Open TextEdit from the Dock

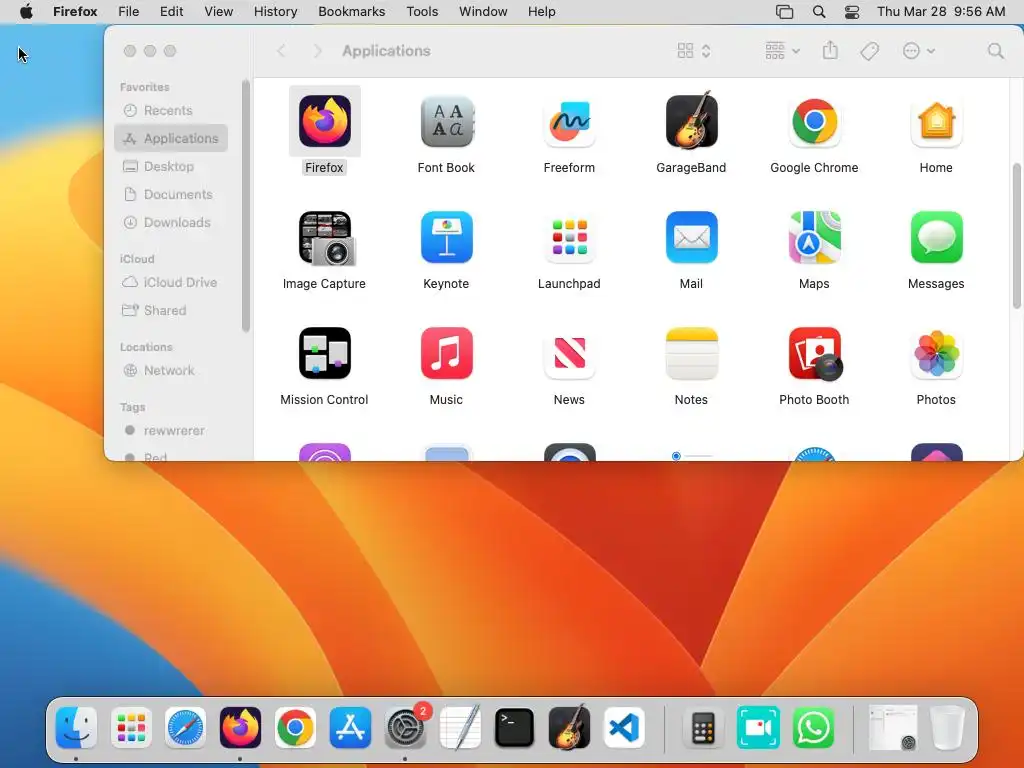460,727
